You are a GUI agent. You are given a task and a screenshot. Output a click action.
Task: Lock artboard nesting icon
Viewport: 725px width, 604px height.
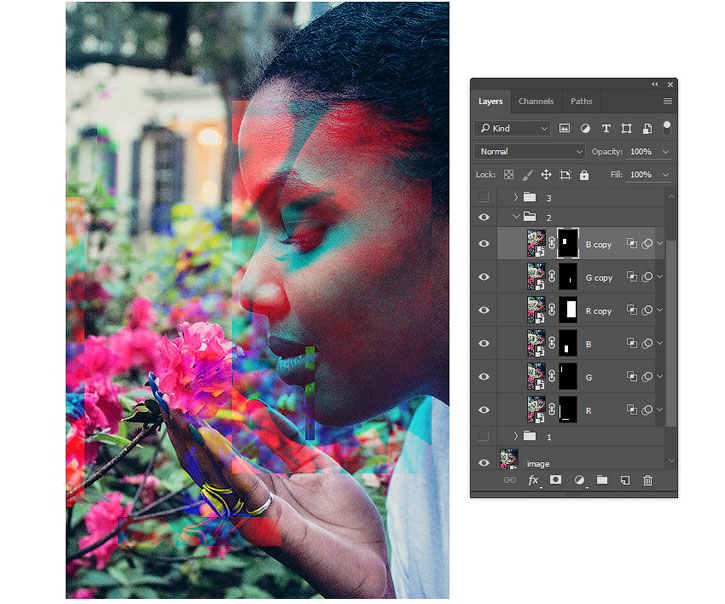coord(565,174)
